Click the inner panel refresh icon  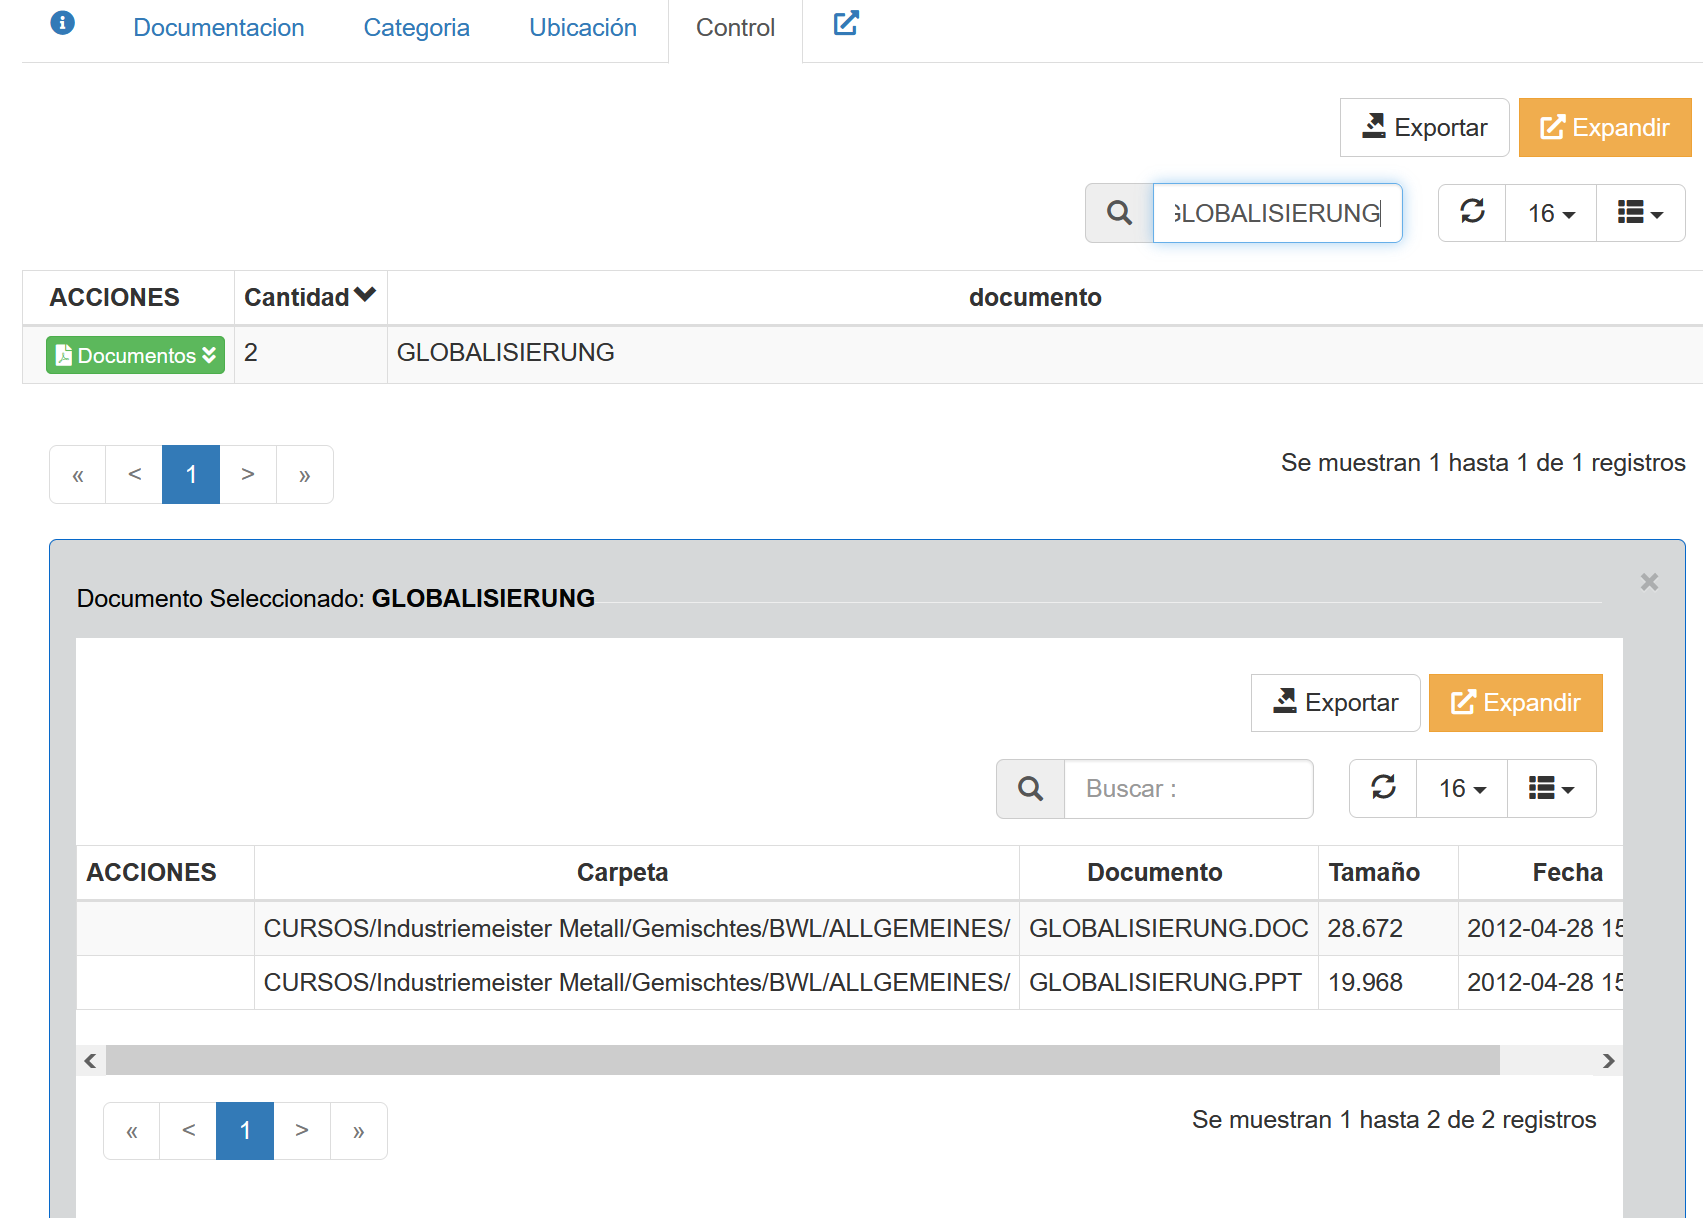click(1383, 788)
